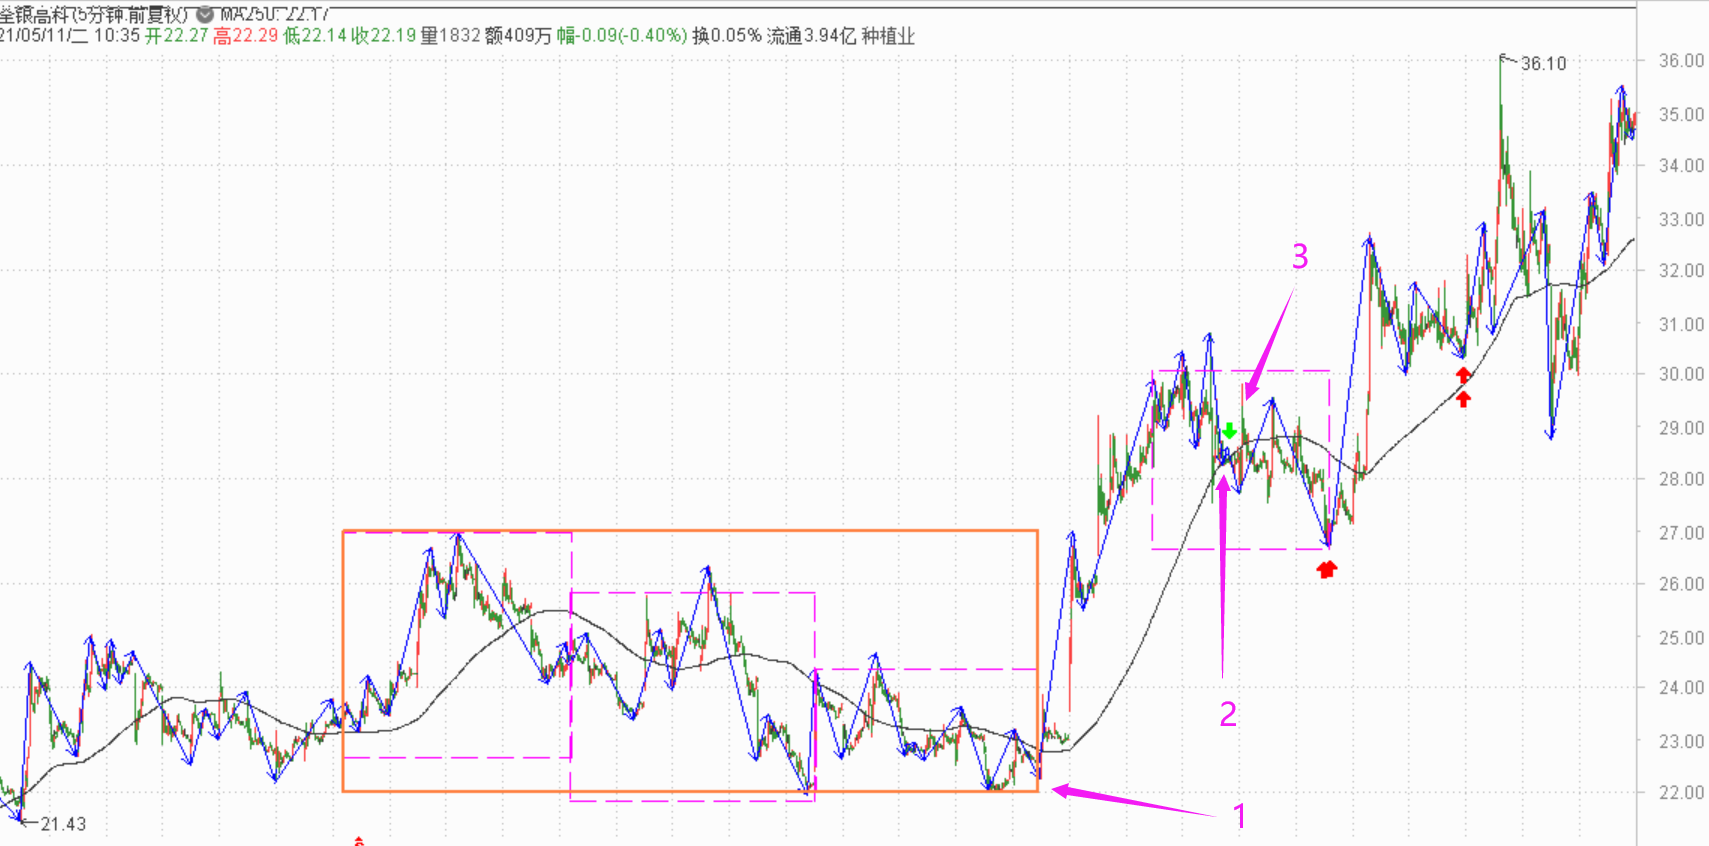Select the magenta arrow pointing up from label 2

coord(1222,570)
